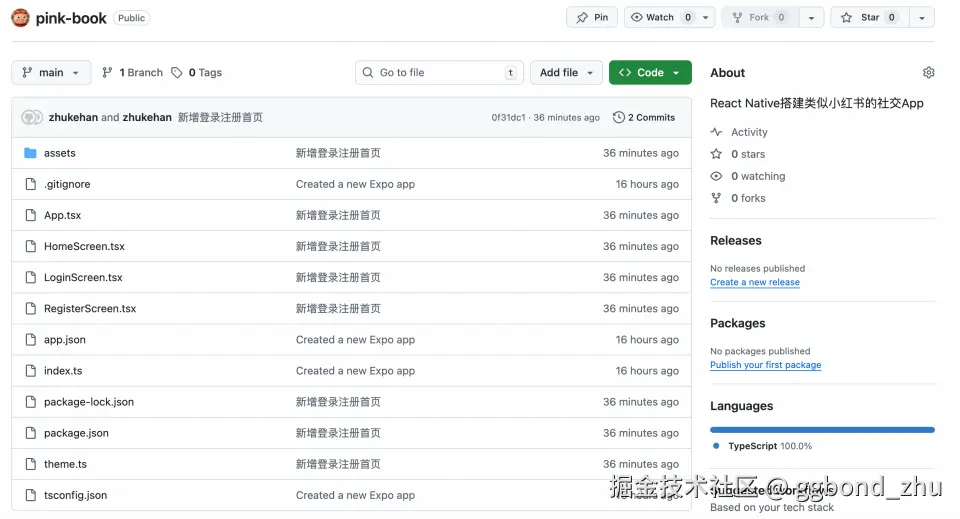The height and width of the screenshot is (519, 960).
Task: Click the assets folder icon
Action: tap(30, 153)
